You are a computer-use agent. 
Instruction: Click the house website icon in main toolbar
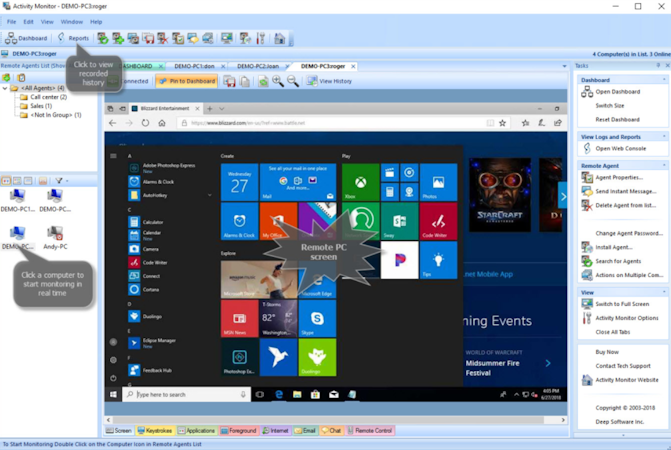279,38
